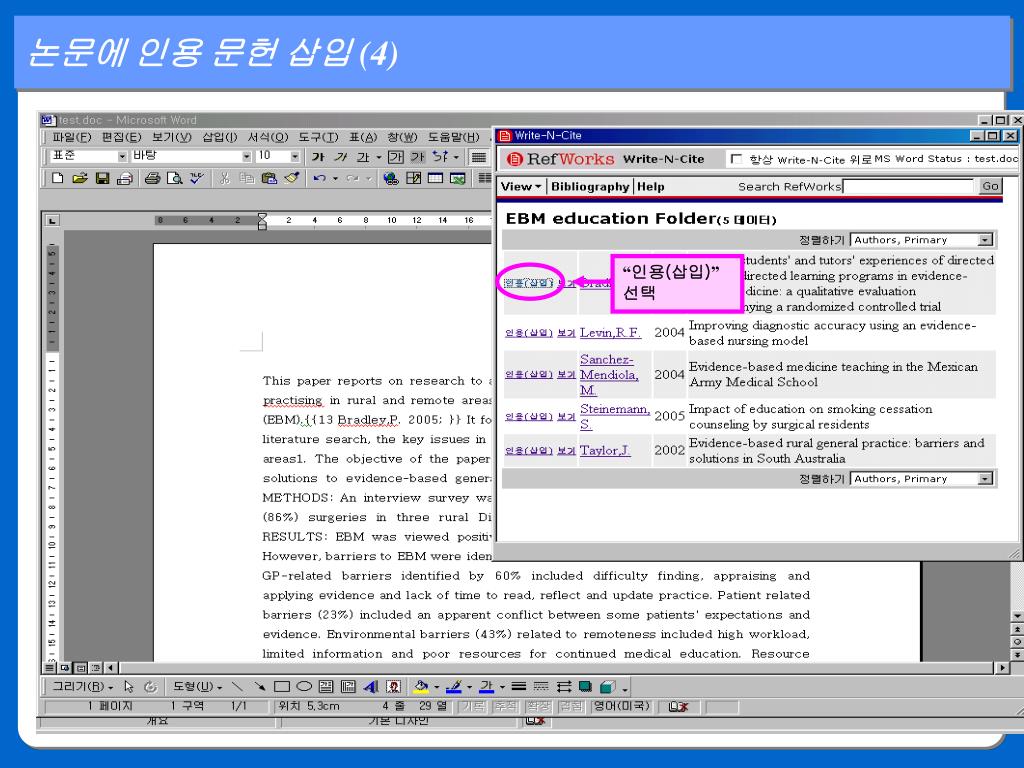Open the 파일(F) menu in Word
The height and width of the screenshot is (768, 1024).
click(71, 137)
